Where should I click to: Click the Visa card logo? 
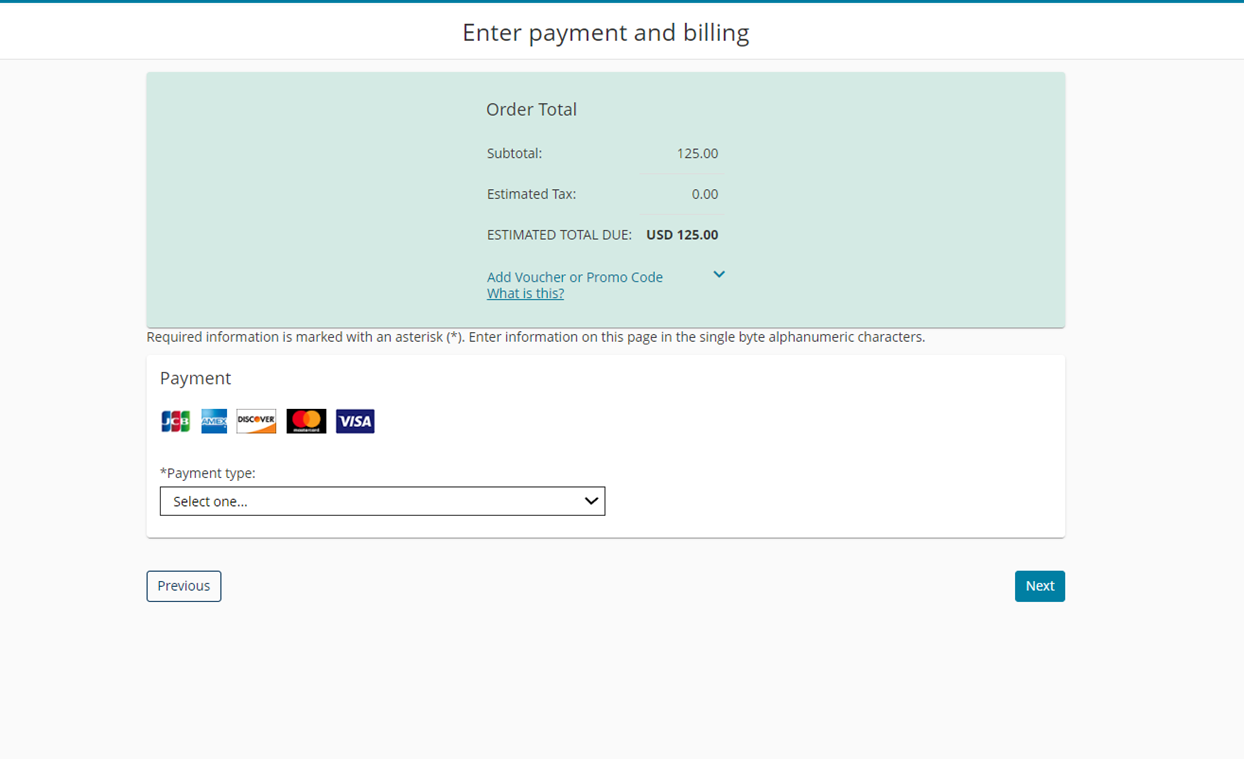pos(355,421)
